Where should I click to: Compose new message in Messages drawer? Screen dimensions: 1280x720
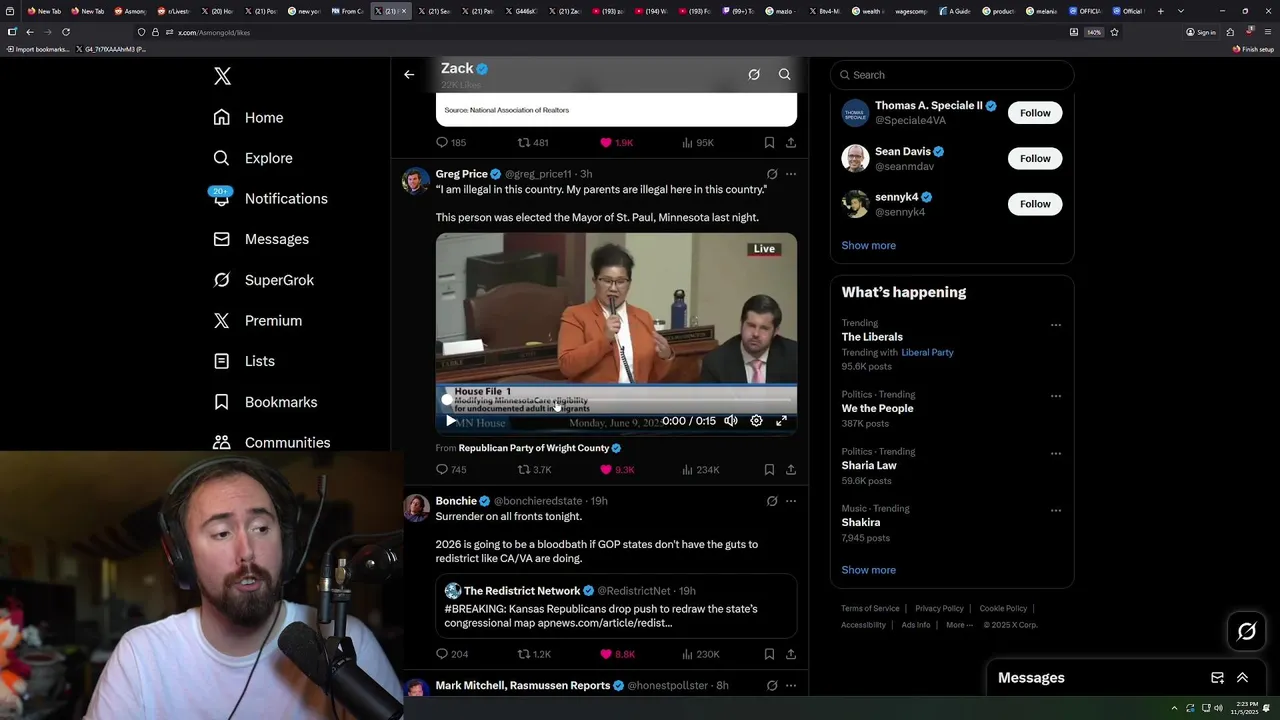click(1217, 678)
